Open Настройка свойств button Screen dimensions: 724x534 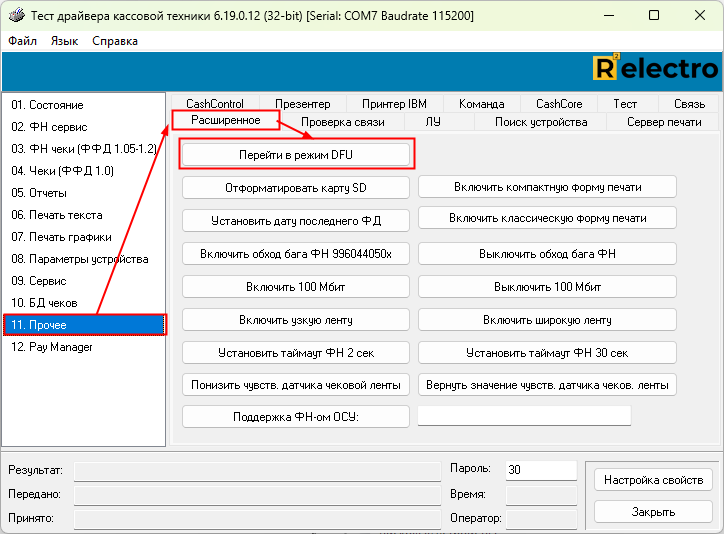(653, 481)
